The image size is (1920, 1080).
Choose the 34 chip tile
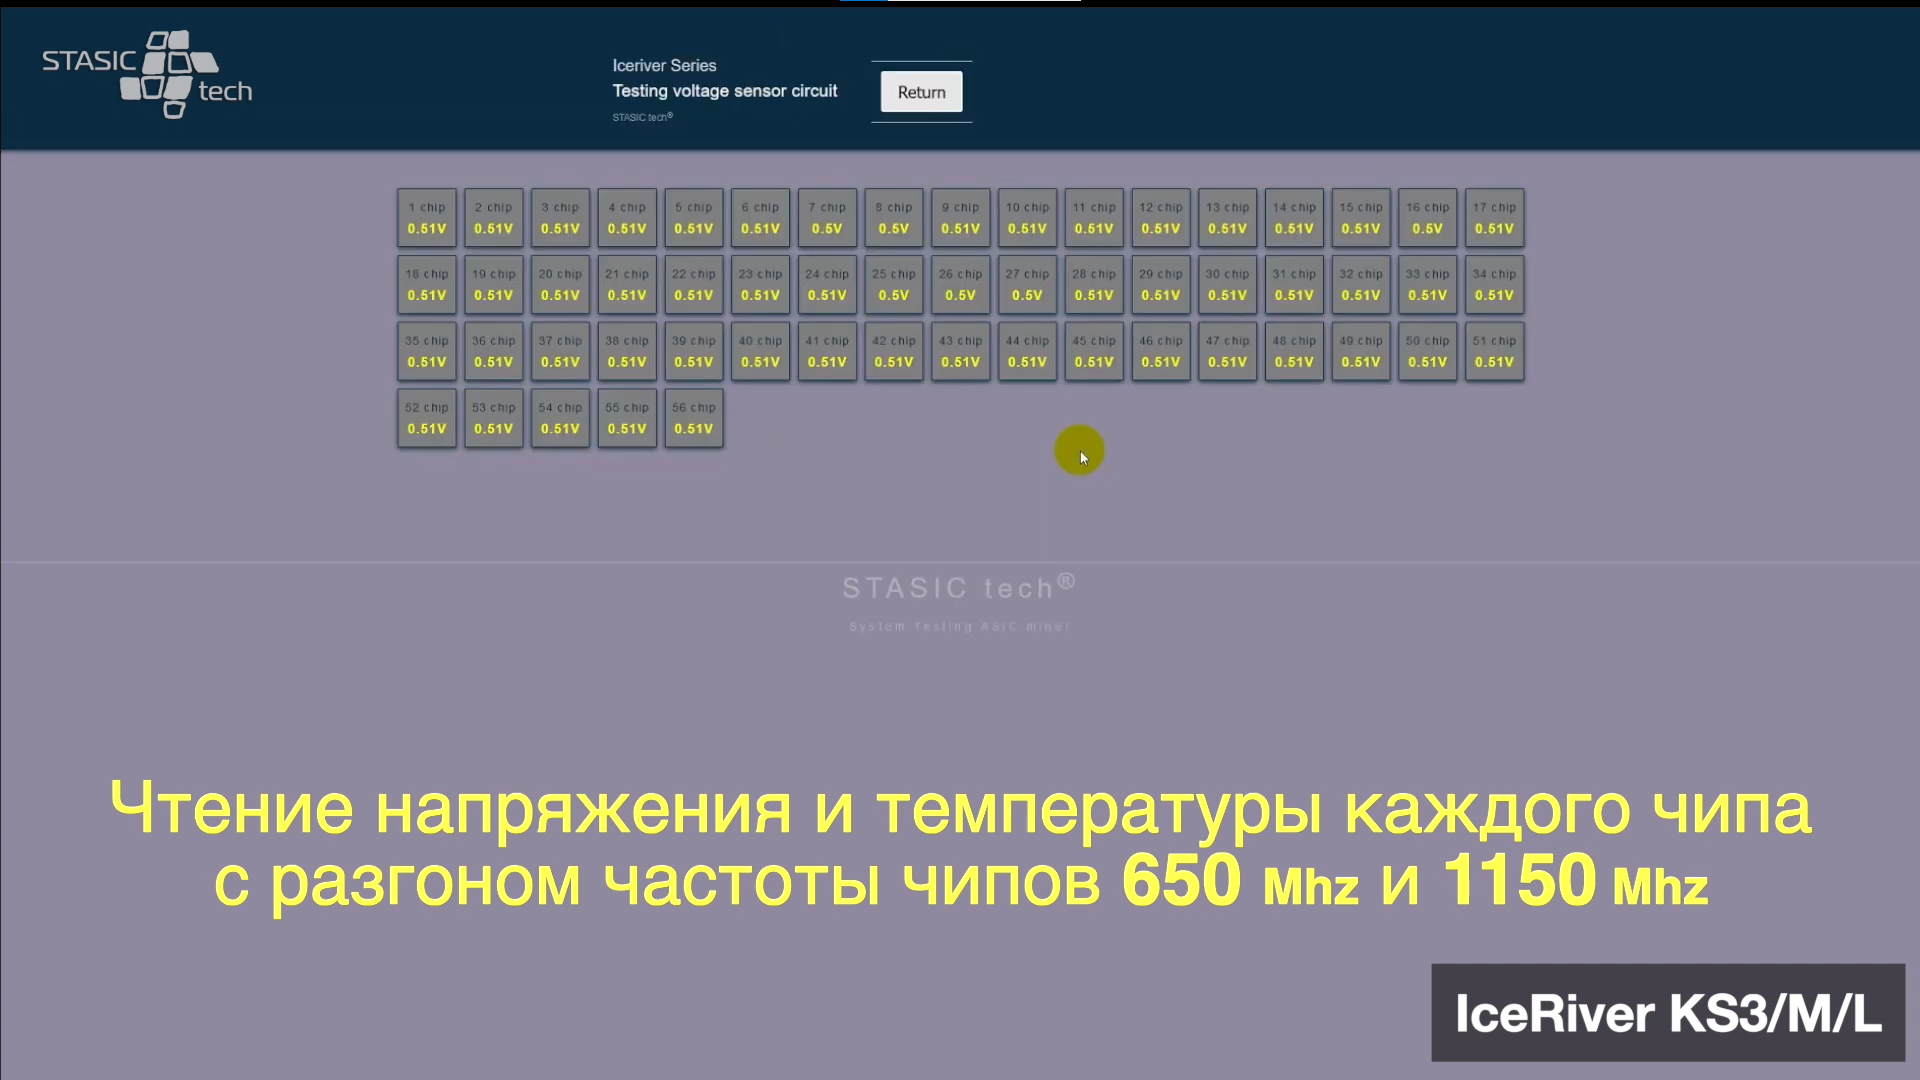(1495, 285)
